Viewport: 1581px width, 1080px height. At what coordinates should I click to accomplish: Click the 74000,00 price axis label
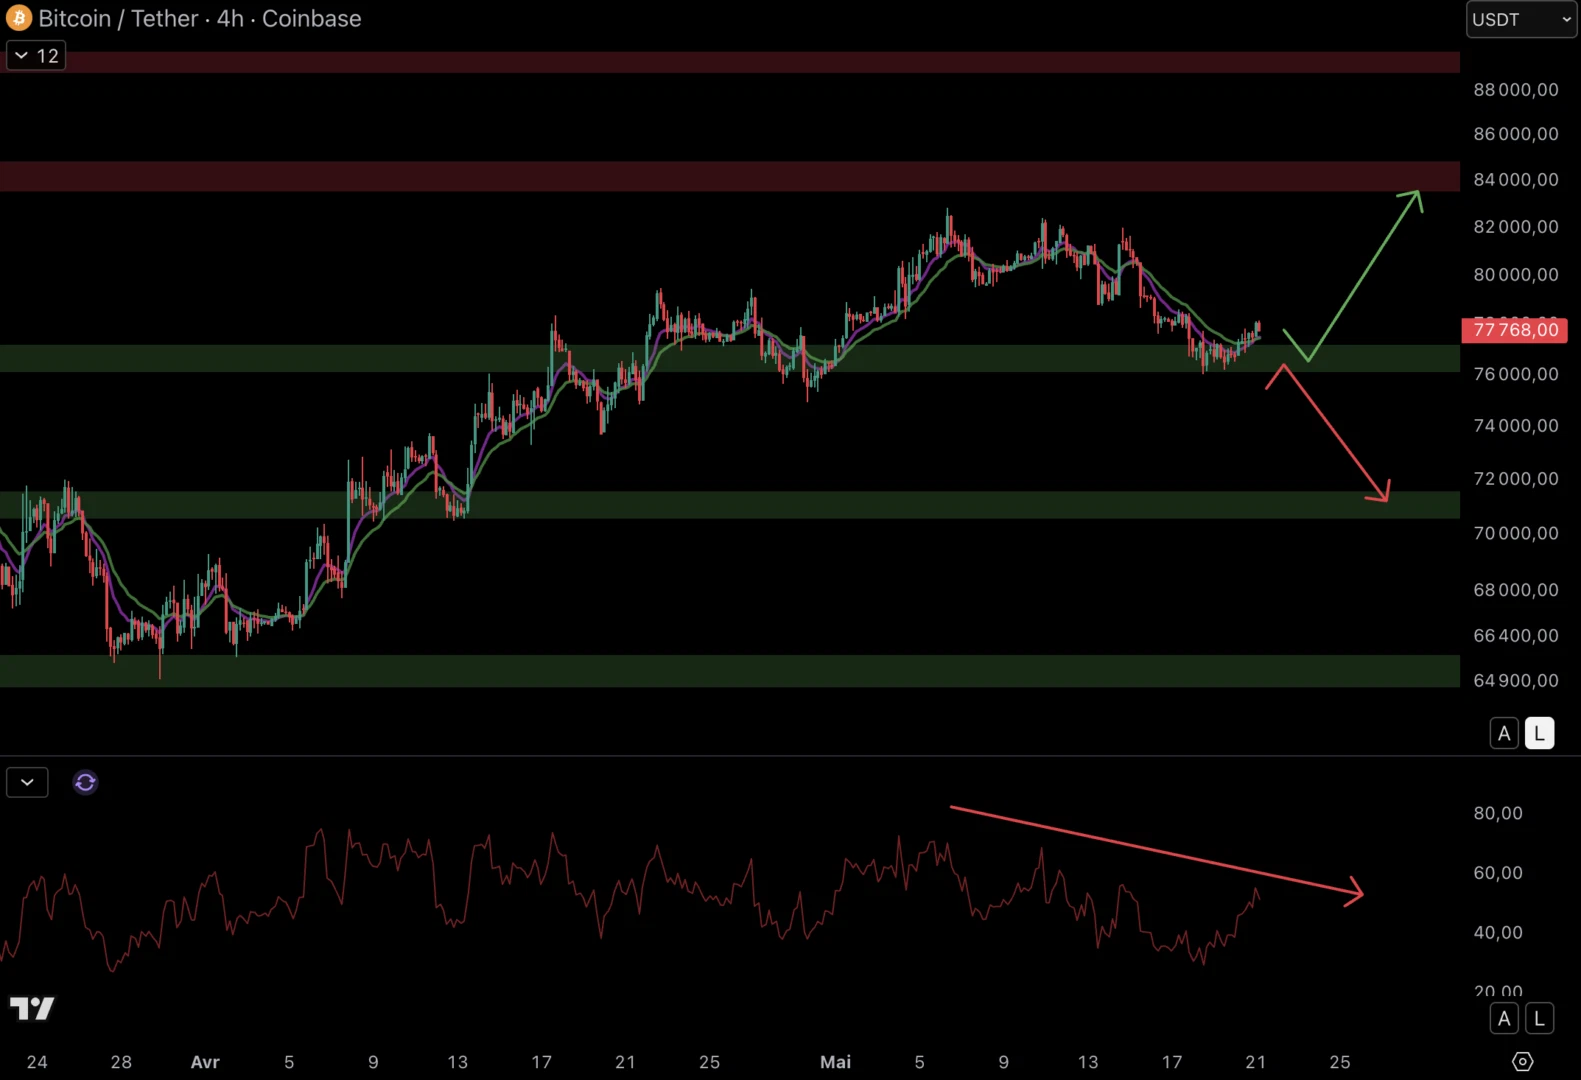[x=1516, y=426]
